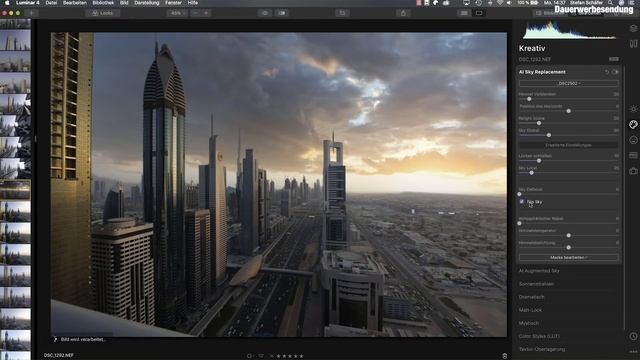Open the crop tool icon

(x=342, y=13)
